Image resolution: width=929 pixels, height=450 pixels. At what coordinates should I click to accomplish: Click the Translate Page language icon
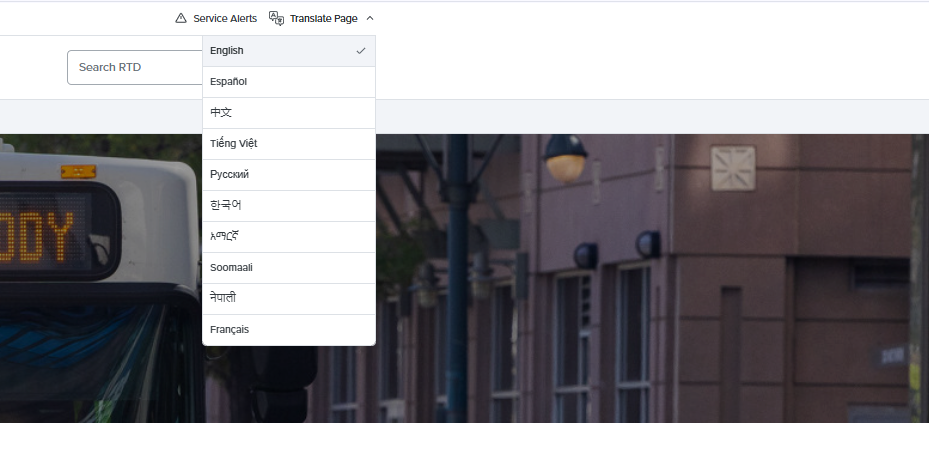pyautogui.click(x=276, y=18)
